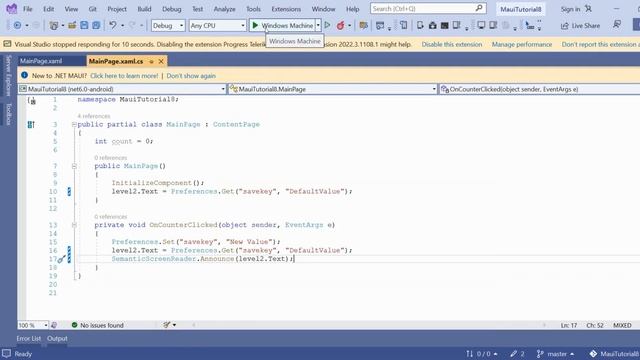Undo the last edit

point(113,25)
